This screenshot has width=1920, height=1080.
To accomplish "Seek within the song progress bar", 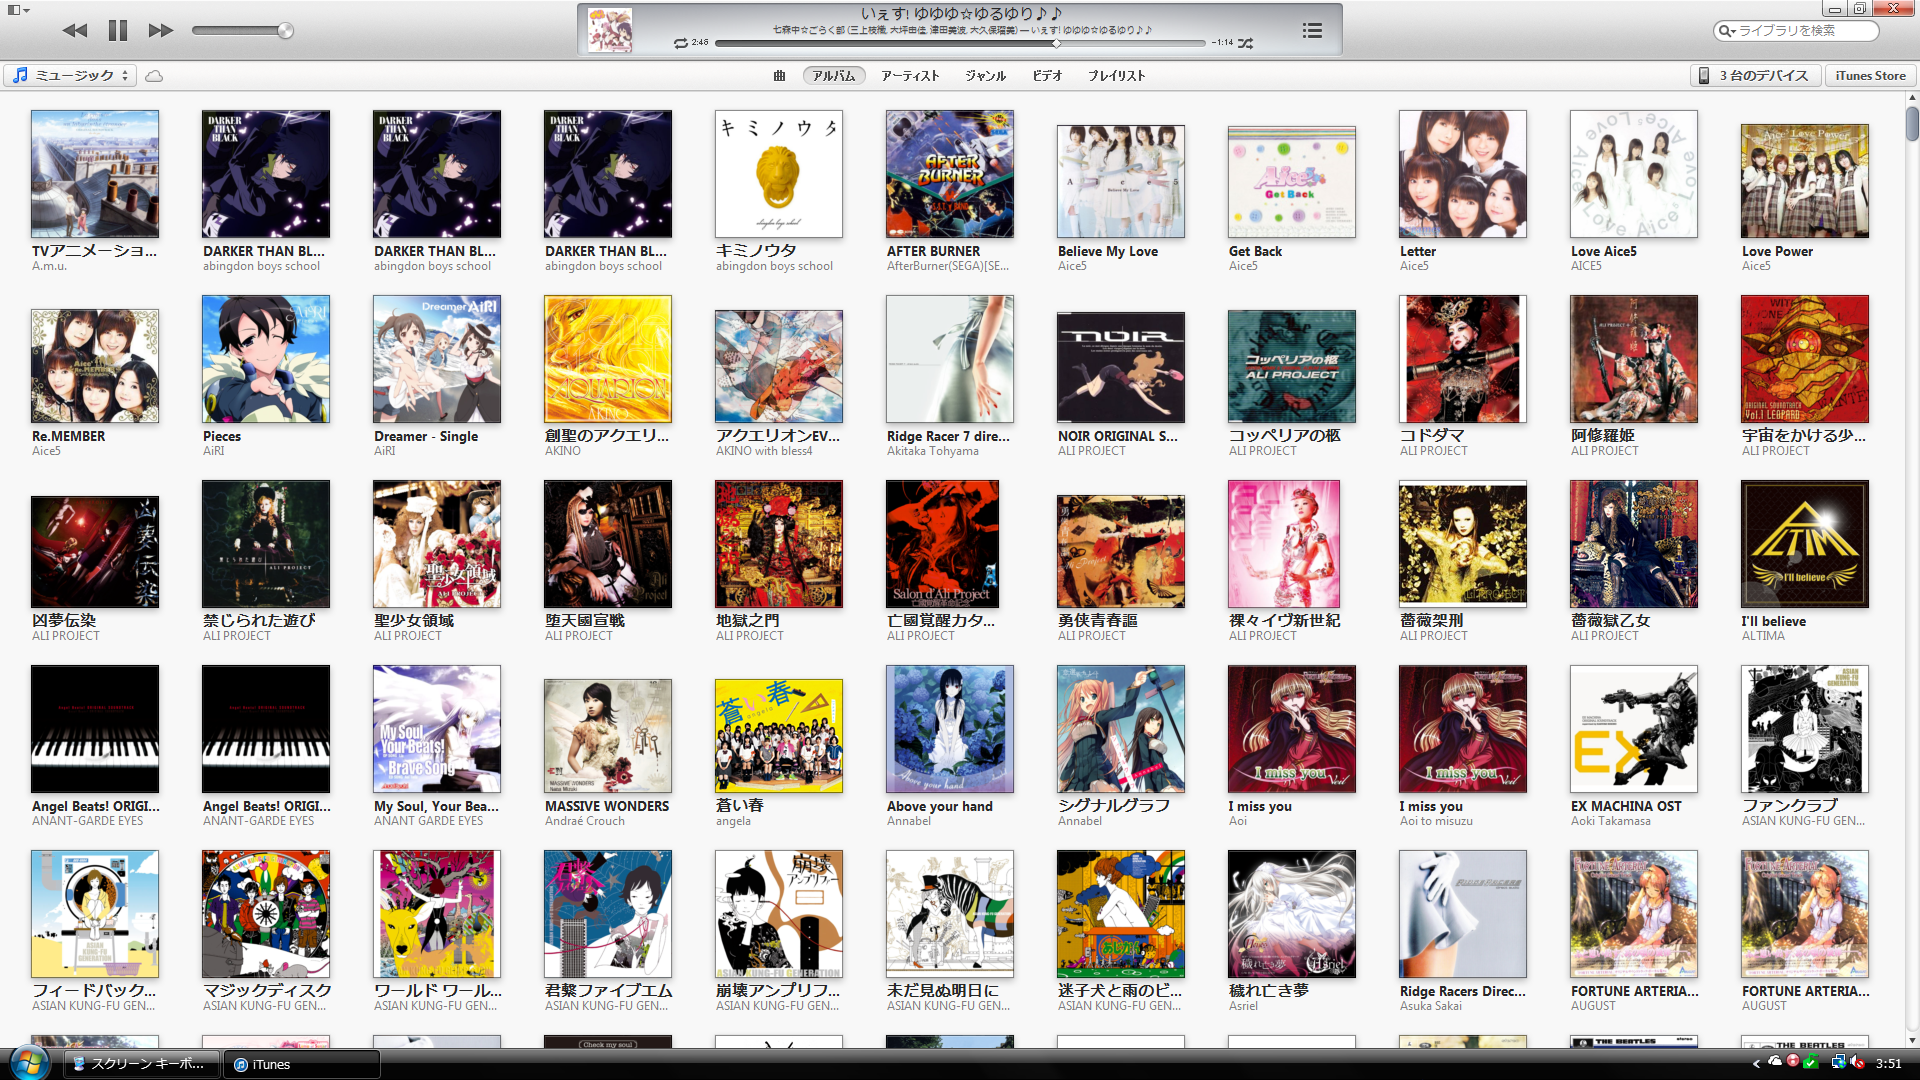I will pyautogui.click(x=960, y=43).
